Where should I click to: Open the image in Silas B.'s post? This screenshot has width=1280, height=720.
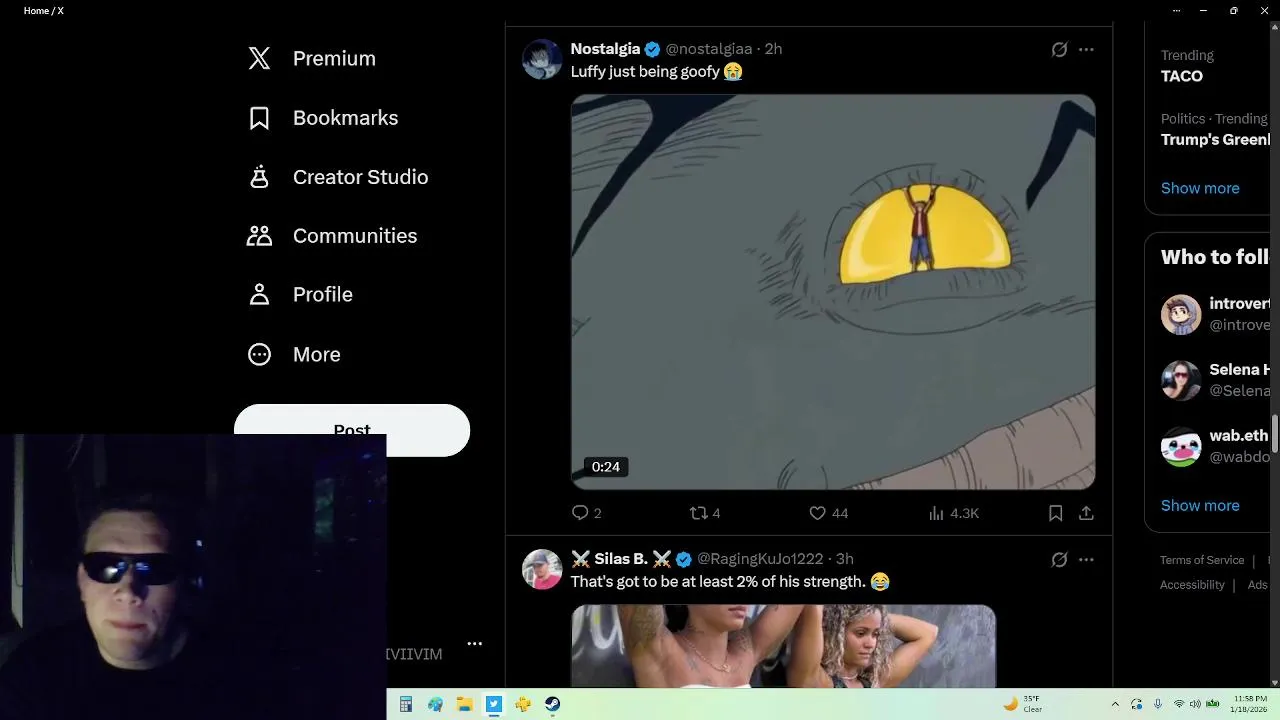(x=783, y=646)
